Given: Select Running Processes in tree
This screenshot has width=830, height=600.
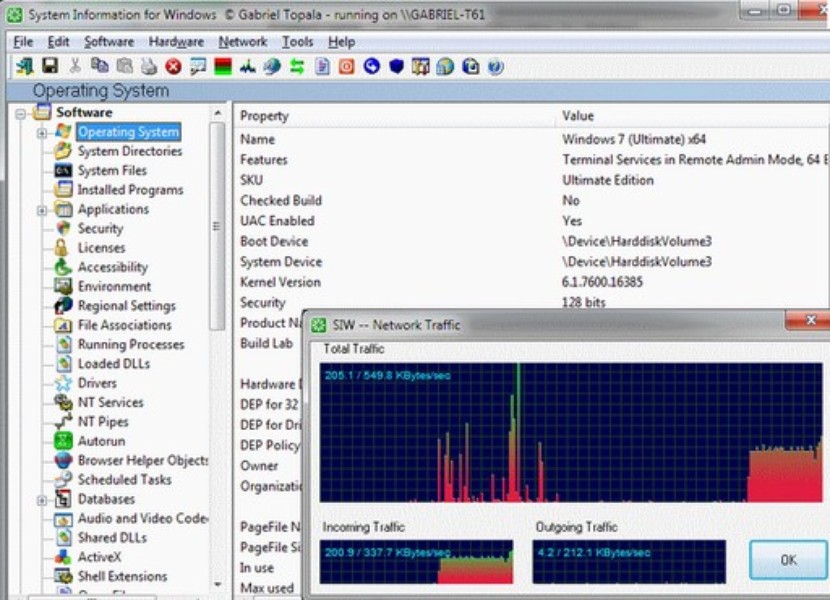Looking at the screenshot, I should [131, 344].
